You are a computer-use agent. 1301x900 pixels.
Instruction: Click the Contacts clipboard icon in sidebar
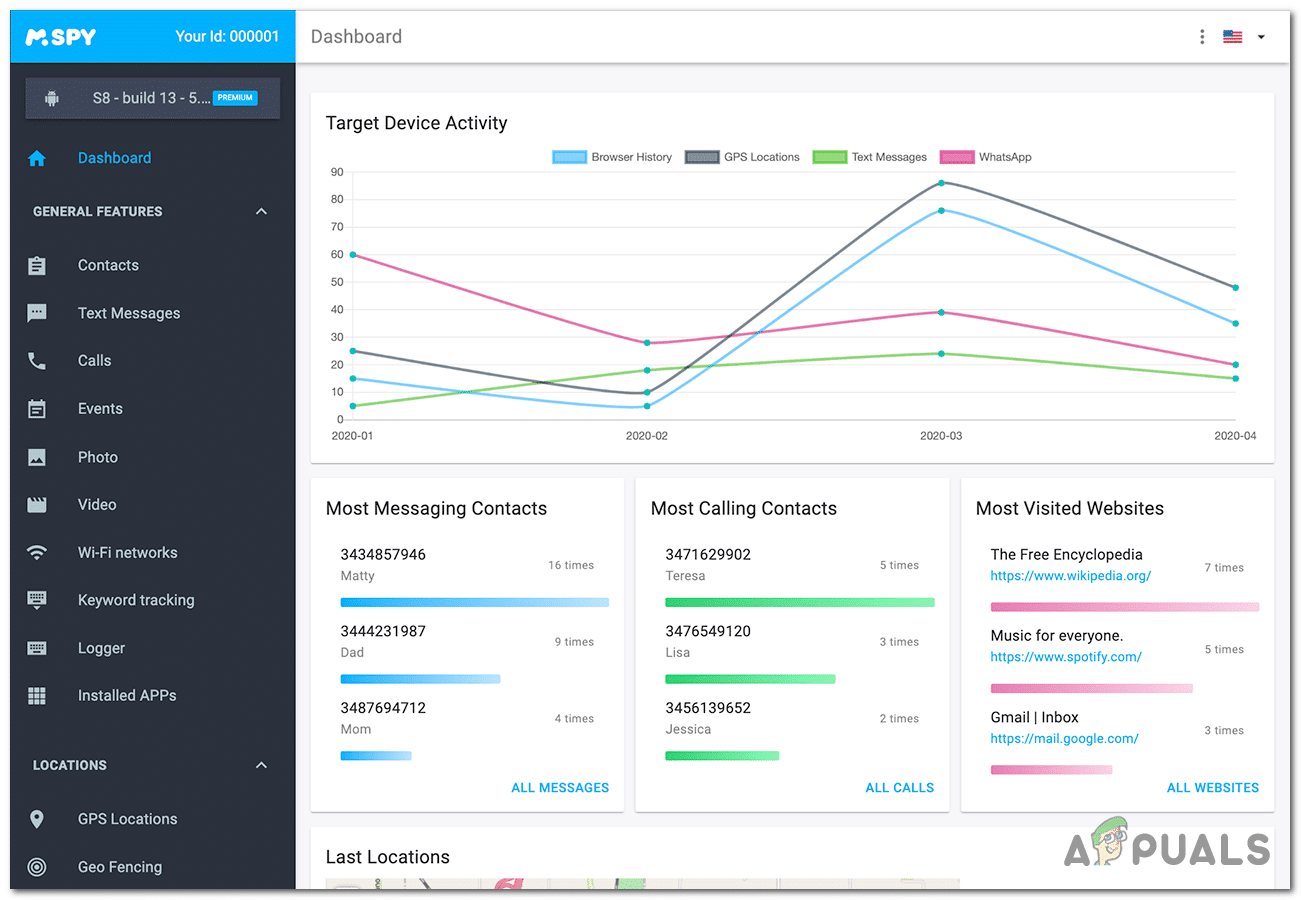point(37,265)
